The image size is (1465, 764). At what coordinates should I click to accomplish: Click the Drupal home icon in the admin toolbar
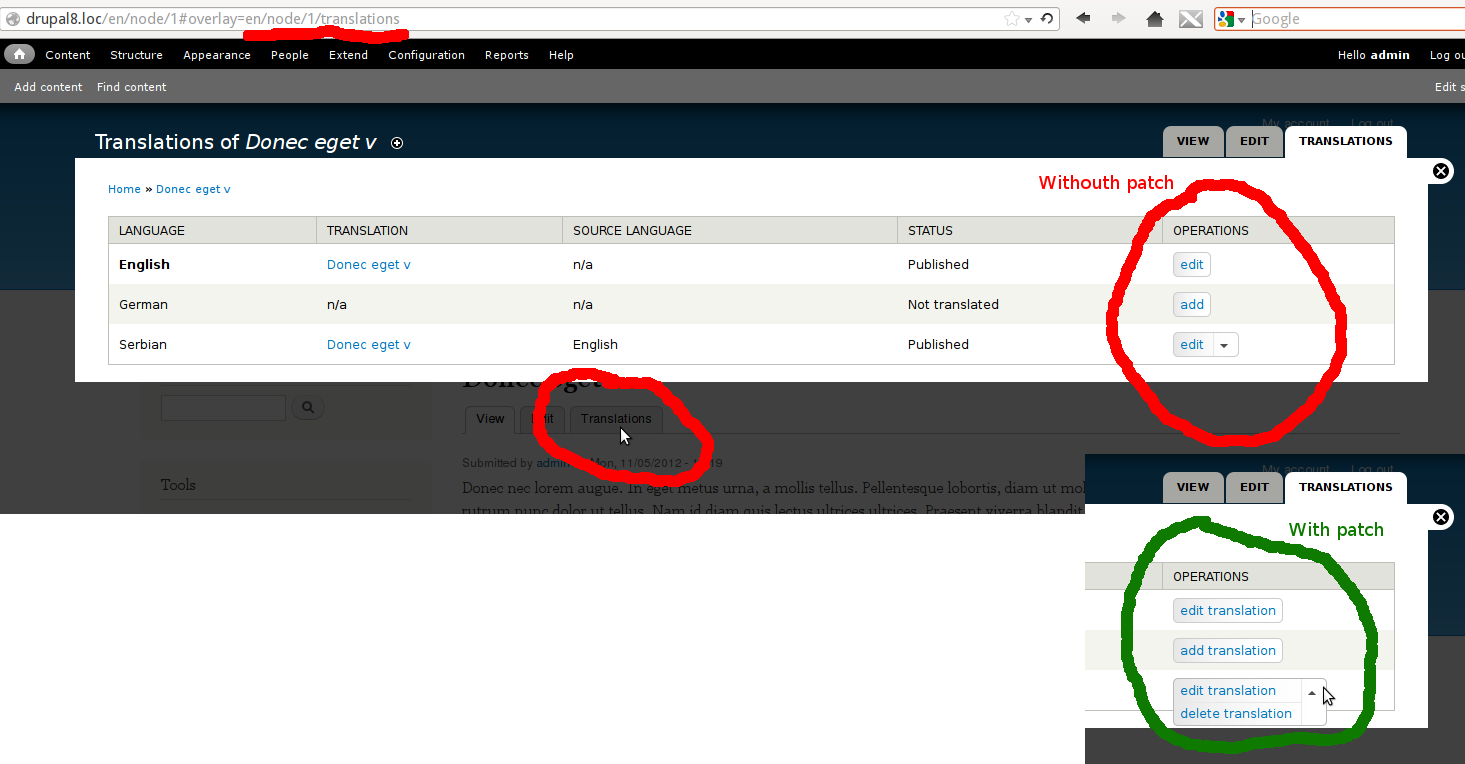pos(19,54)
